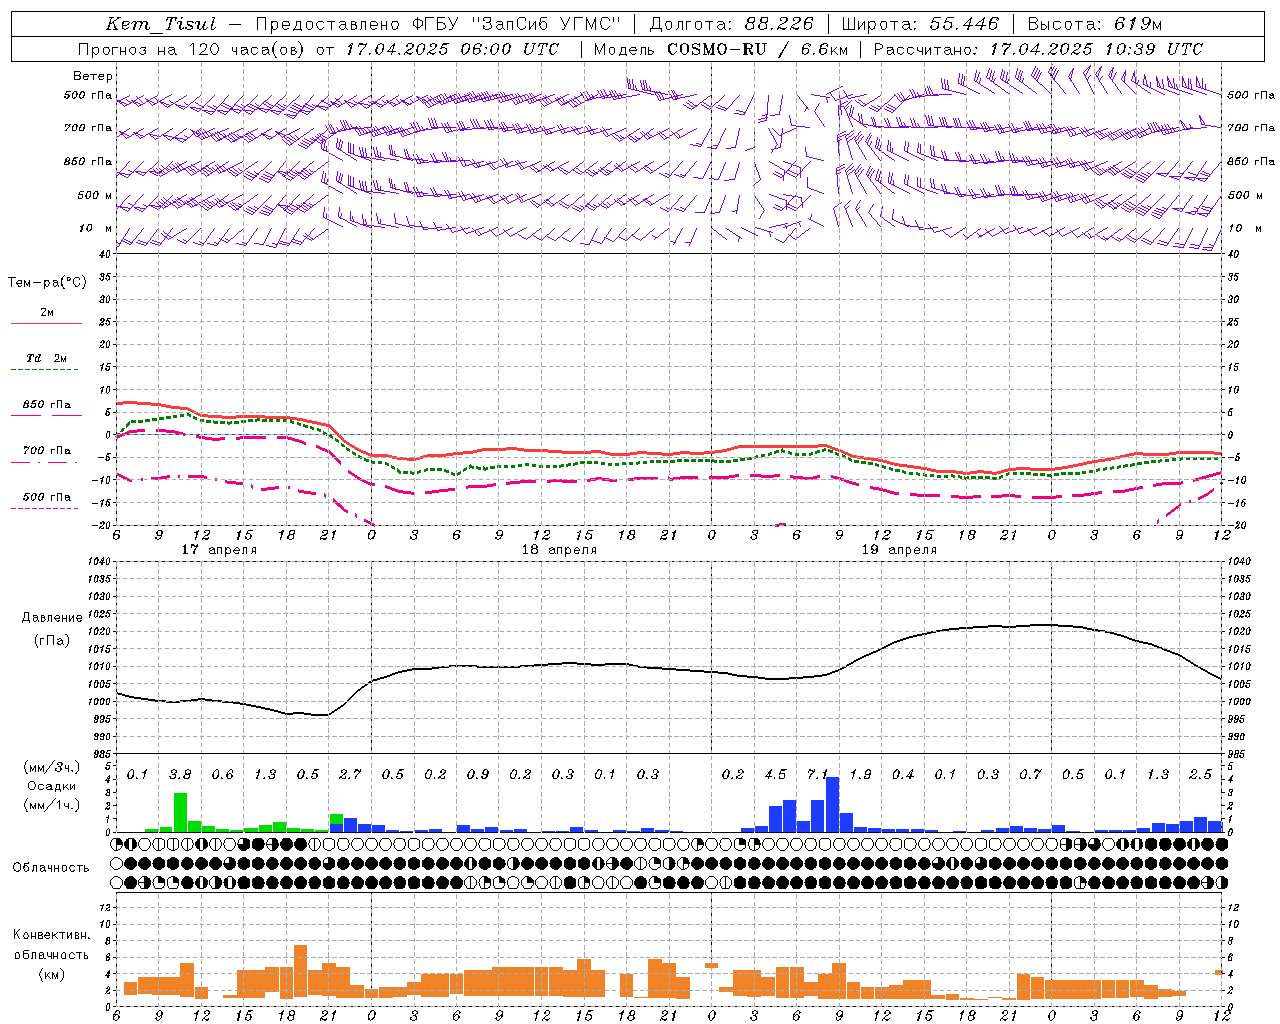Select the precipitation value "0.4"
The image size is (1280, 1024).
point(903,775)
